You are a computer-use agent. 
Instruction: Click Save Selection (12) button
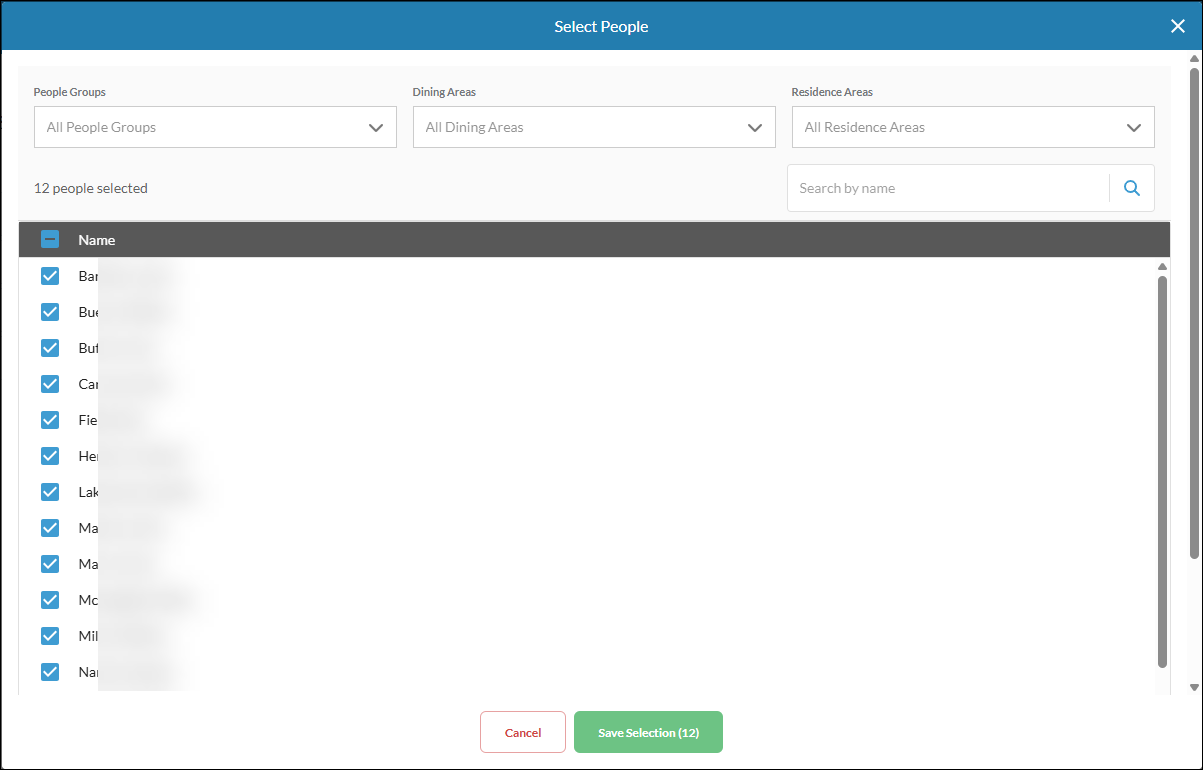pyautogui.click(x=648, y=732)
